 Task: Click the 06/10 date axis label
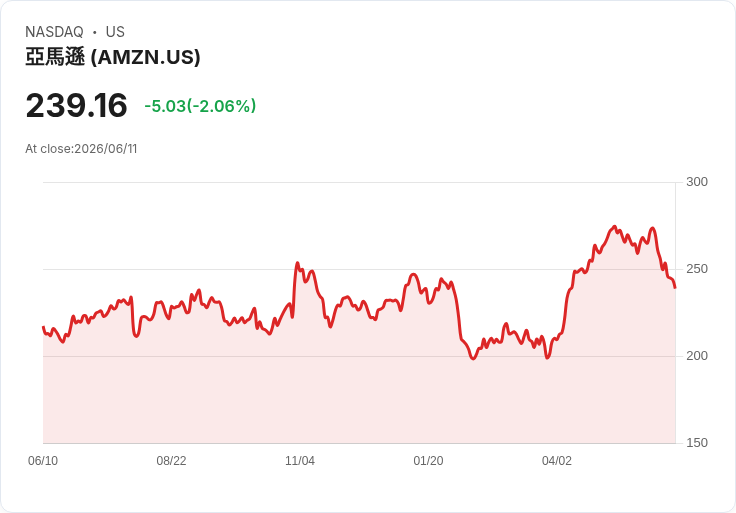(43, 461)
